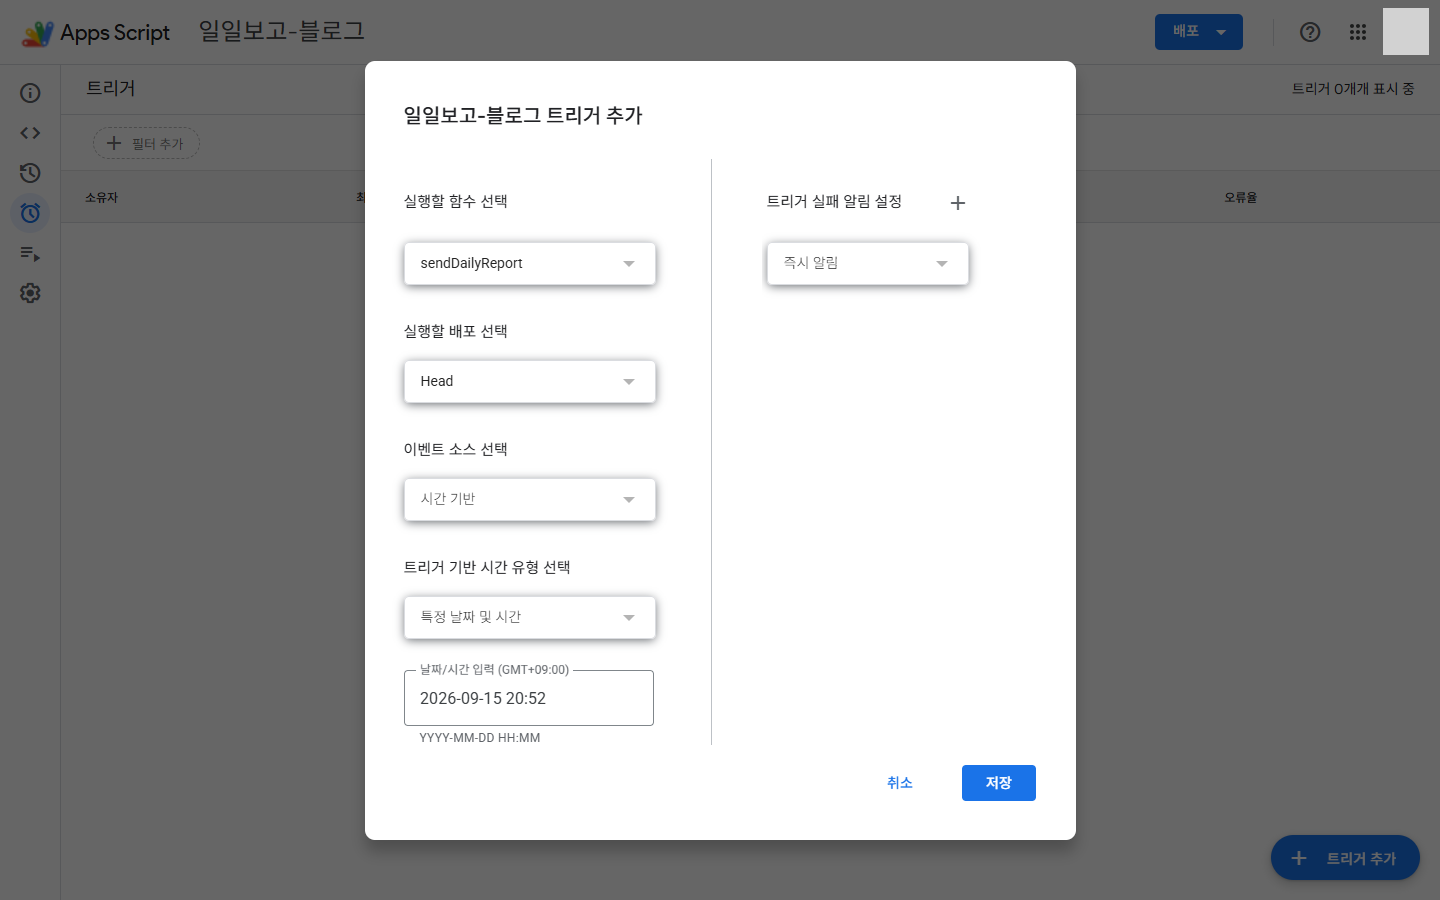Open Triggers alarm clock icon in sidebar
The image size is (1440, 900).
[30, 213]
